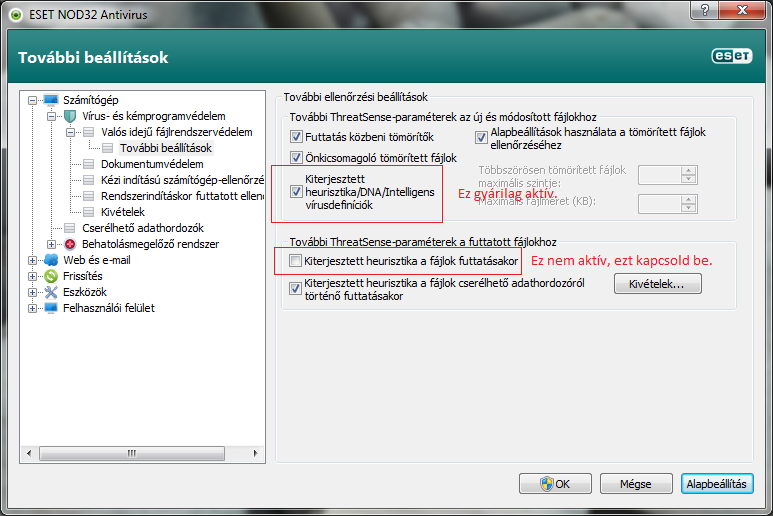Select Cserélhető adathordozók in the tree
773x516 pixels.
pyautogui.click(x=142, y=228)
